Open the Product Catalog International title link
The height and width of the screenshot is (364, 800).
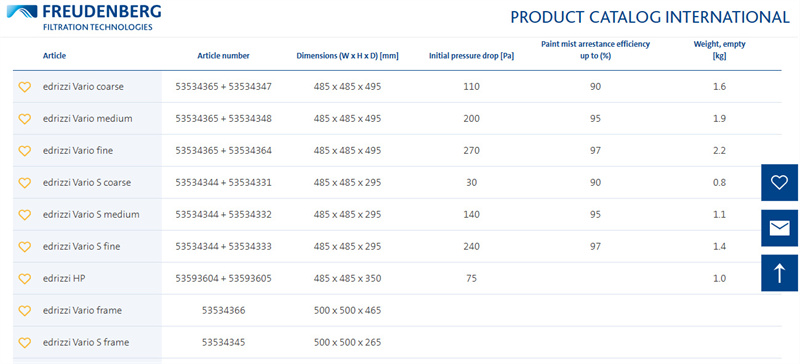tap(649, 17)
